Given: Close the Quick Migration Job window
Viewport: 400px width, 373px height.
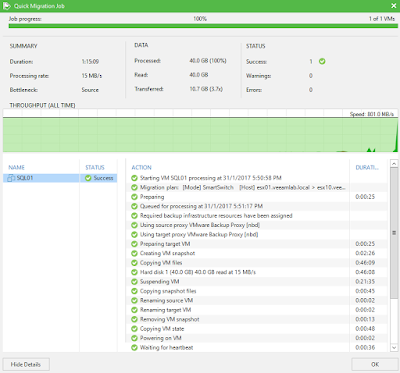Looking at the screenshot, I should [x=393, y=6].
